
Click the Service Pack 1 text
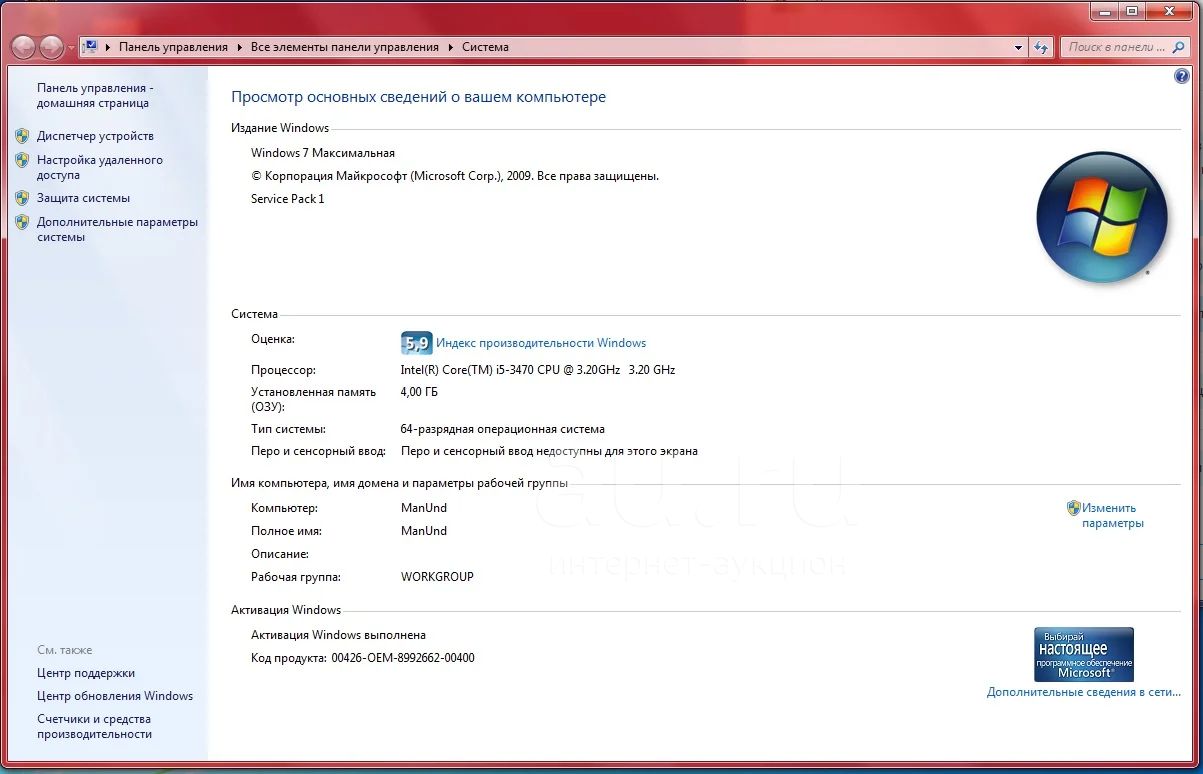point(288,199)
